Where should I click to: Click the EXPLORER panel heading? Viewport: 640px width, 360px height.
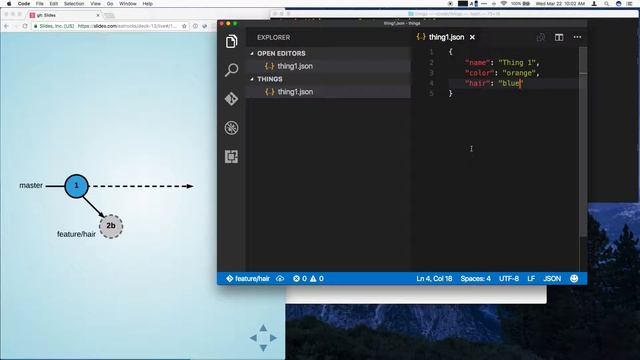pyautogui.click(x=273, y=38)
